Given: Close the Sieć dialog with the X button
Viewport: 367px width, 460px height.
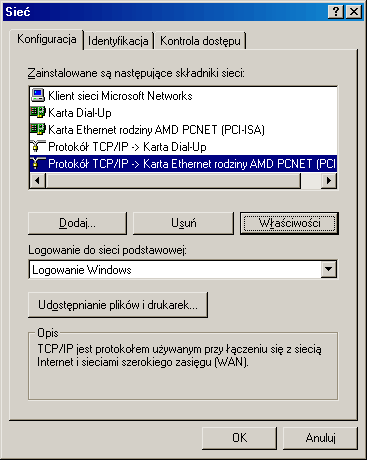Looking at the screenshot, I should point(354,12).
